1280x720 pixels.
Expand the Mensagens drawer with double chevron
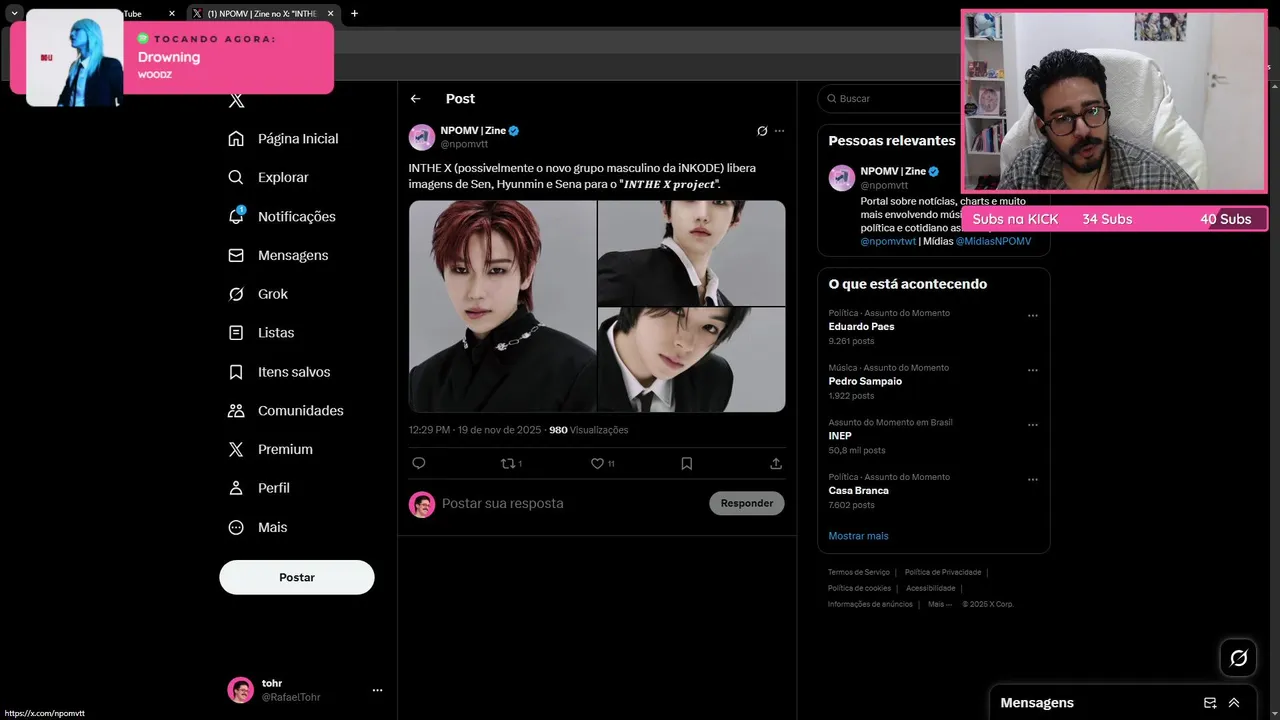point(1234,703)
